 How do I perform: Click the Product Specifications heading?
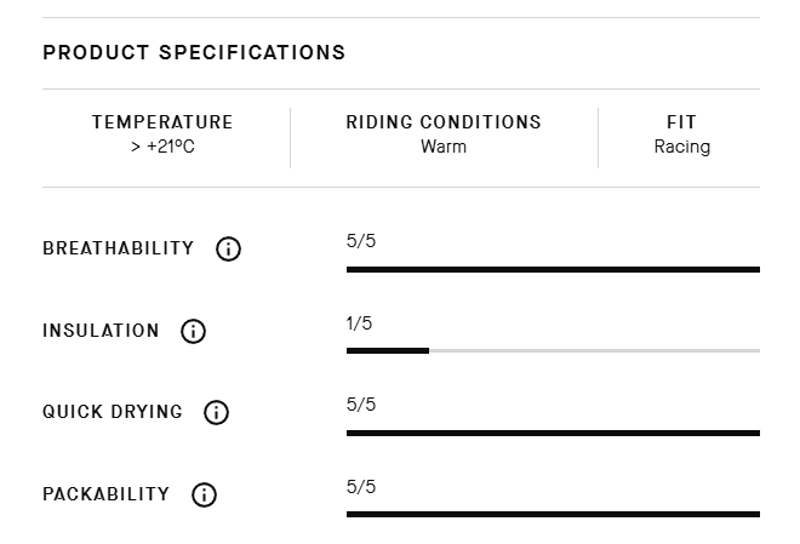[194, 53]
